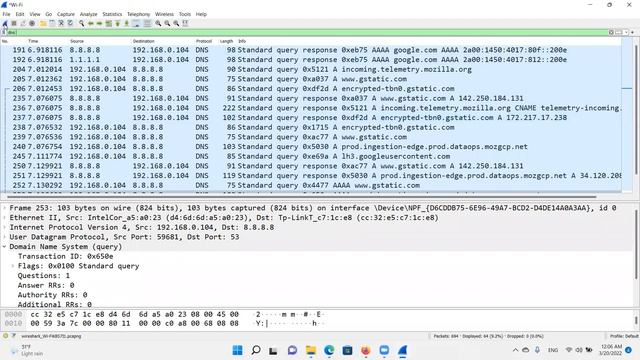
Task: Sort packets by Destination column
Action: click(x=144, y=41)
